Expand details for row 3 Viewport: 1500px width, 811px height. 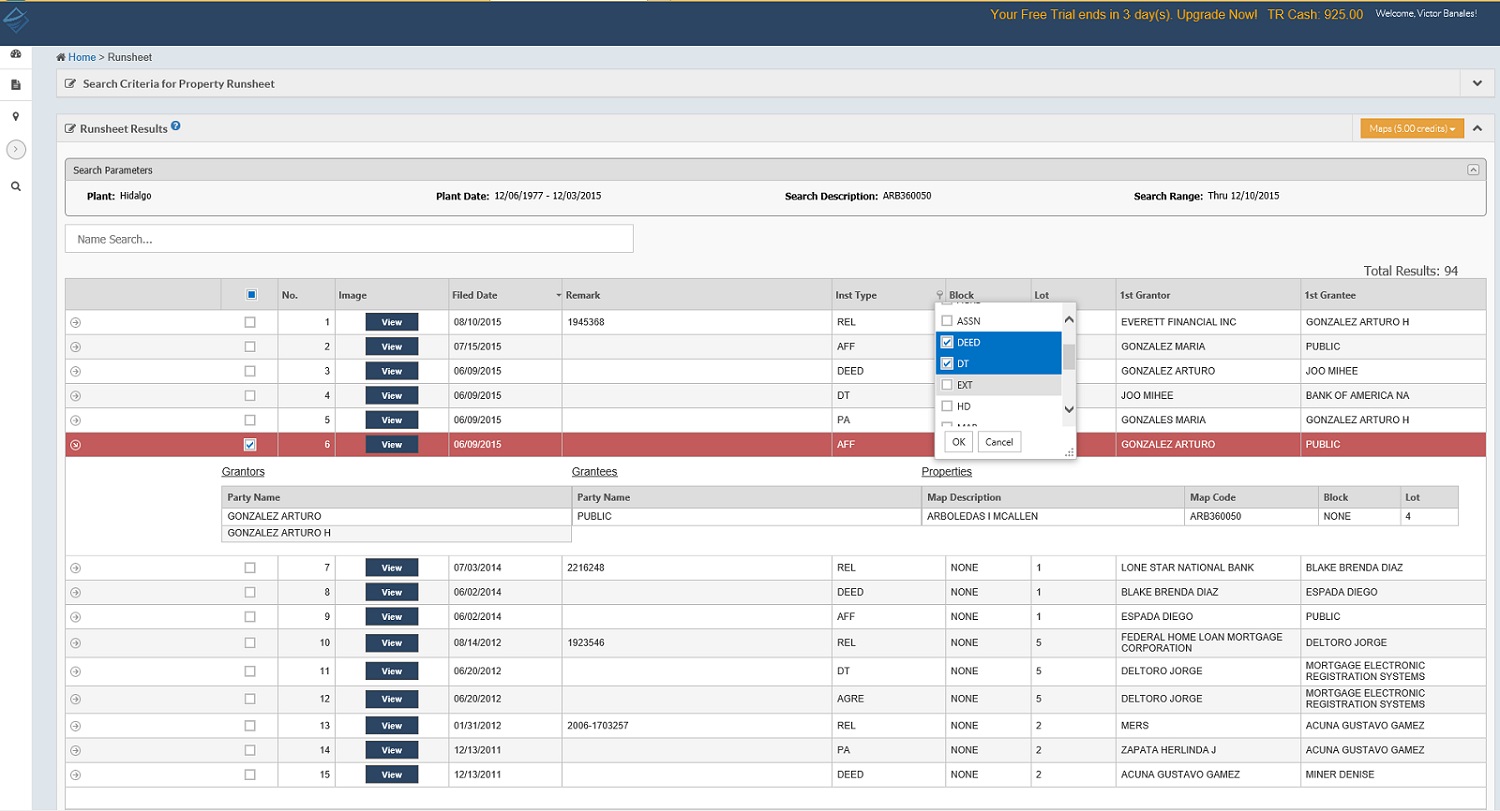coord(75,371)
